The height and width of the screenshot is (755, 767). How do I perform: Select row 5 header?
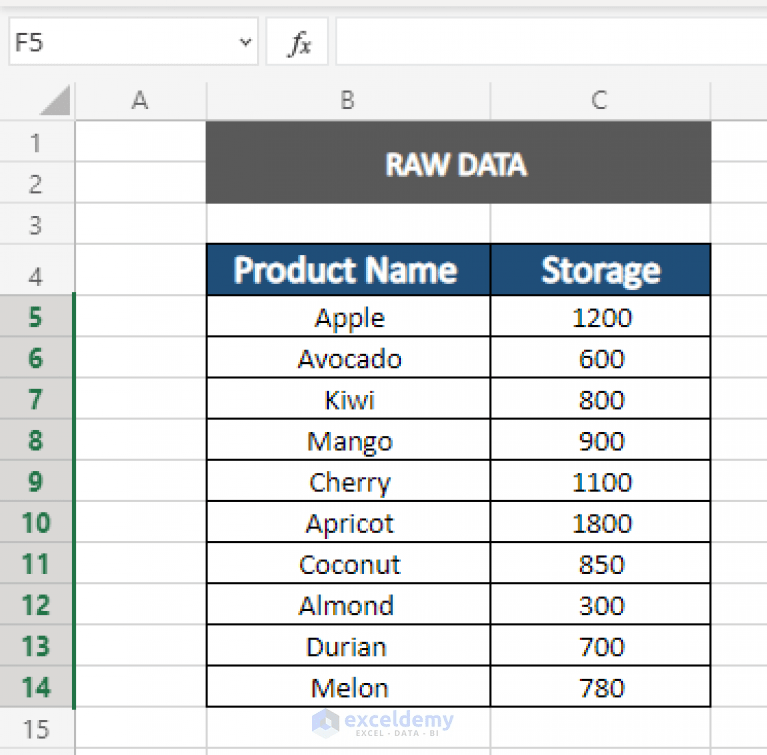coord(36,316)
